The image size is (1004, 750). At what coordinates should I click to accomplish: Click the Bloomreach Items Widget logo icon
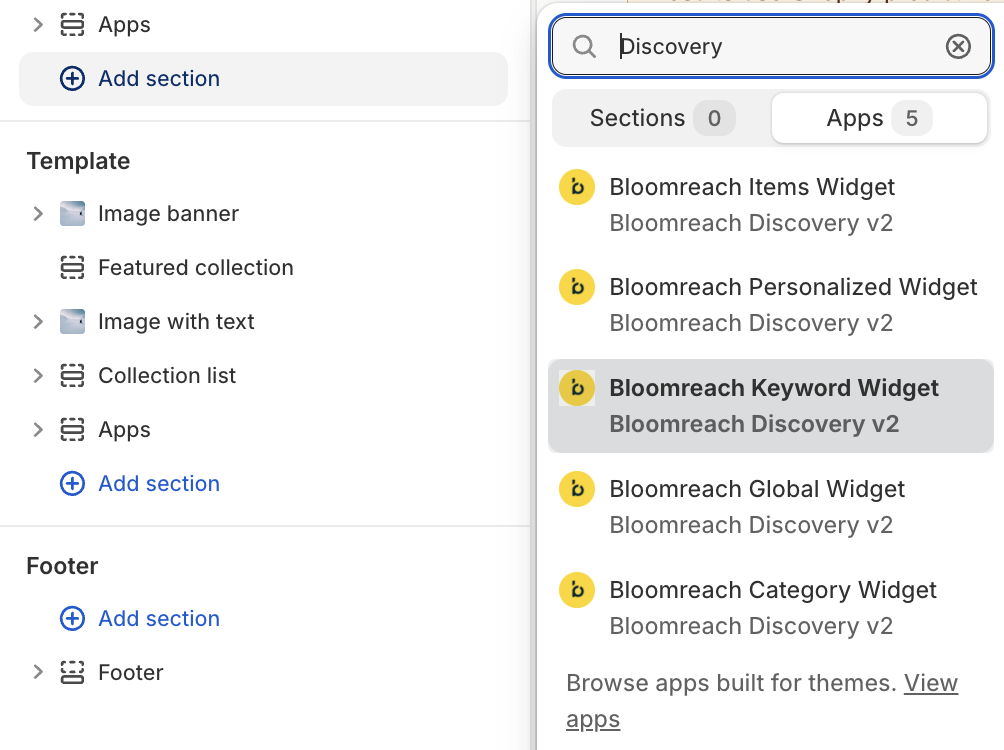[577, 187]
